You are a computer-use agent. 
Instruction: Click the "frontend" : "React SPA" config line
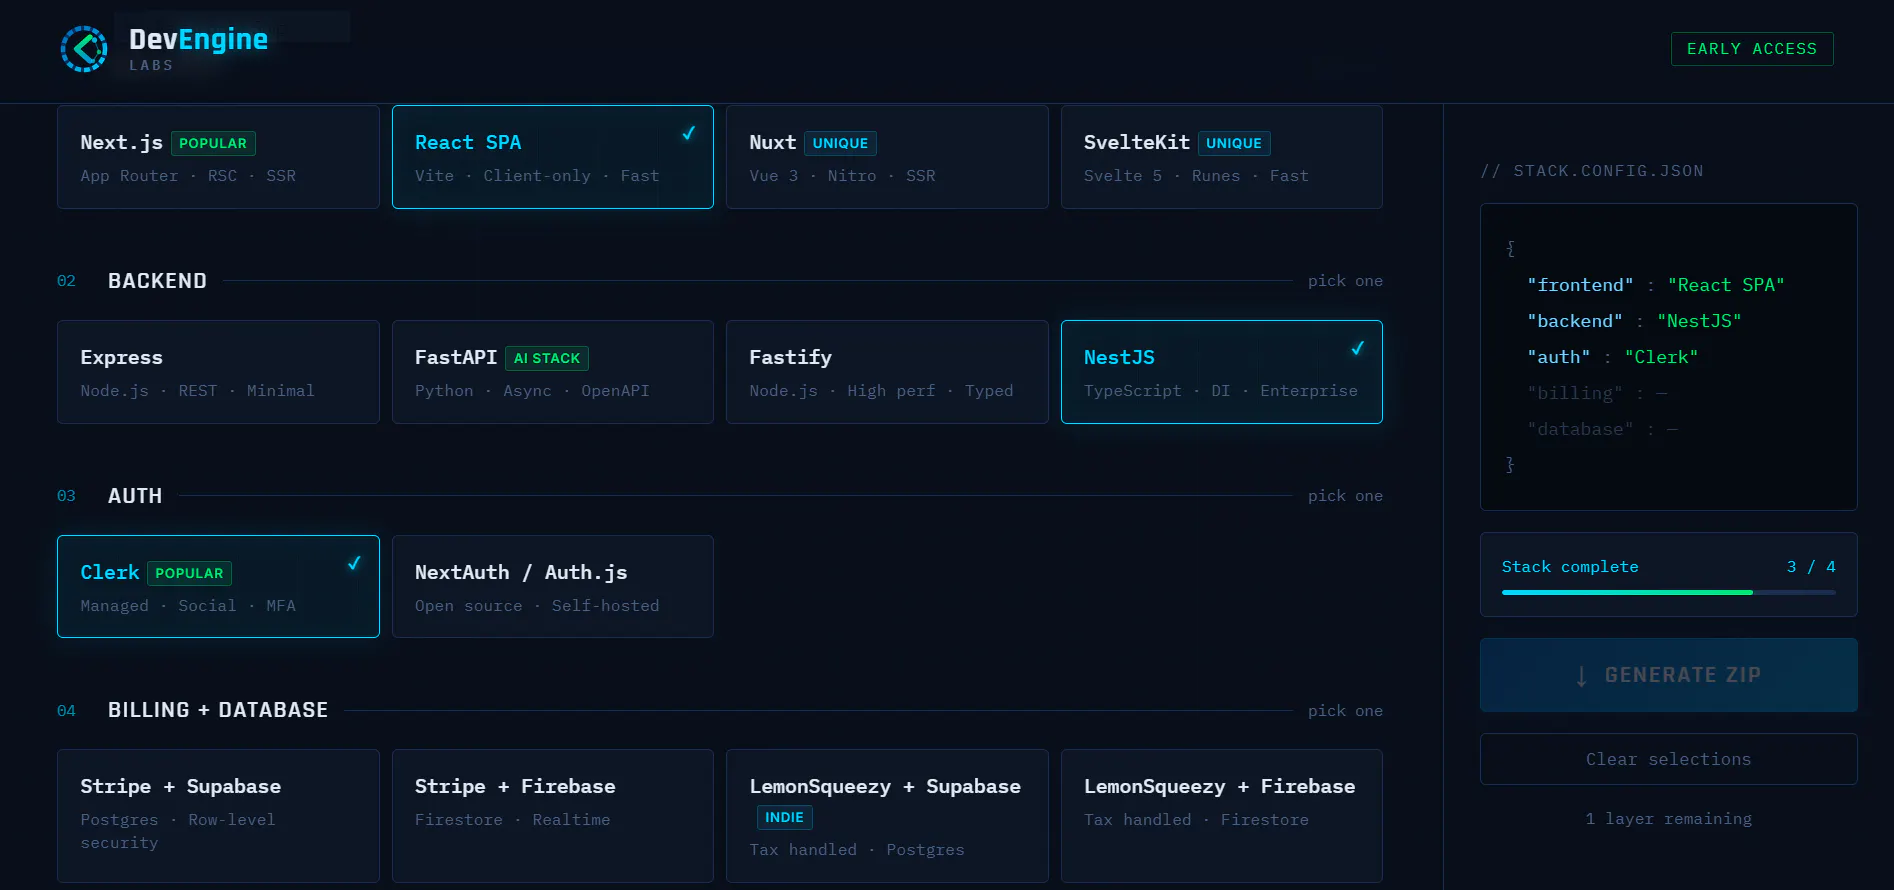[1656, 285]
